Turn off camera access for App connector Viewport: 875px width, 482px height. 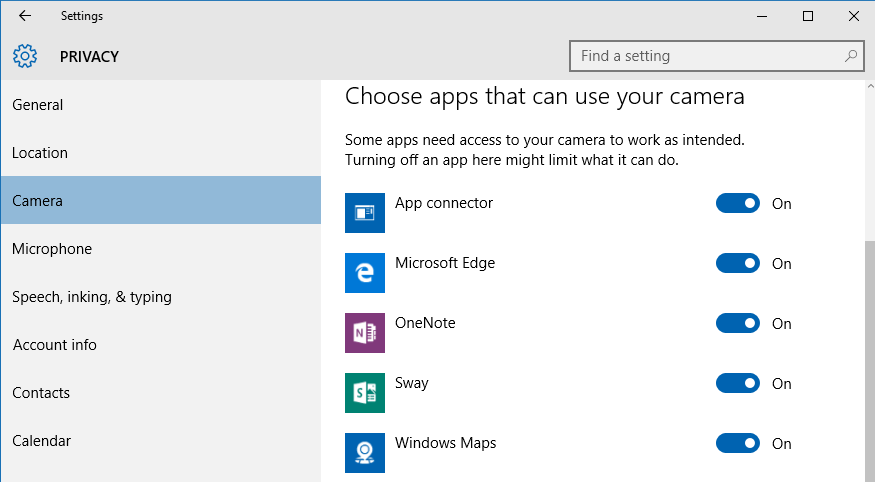[x=738, y=204]
